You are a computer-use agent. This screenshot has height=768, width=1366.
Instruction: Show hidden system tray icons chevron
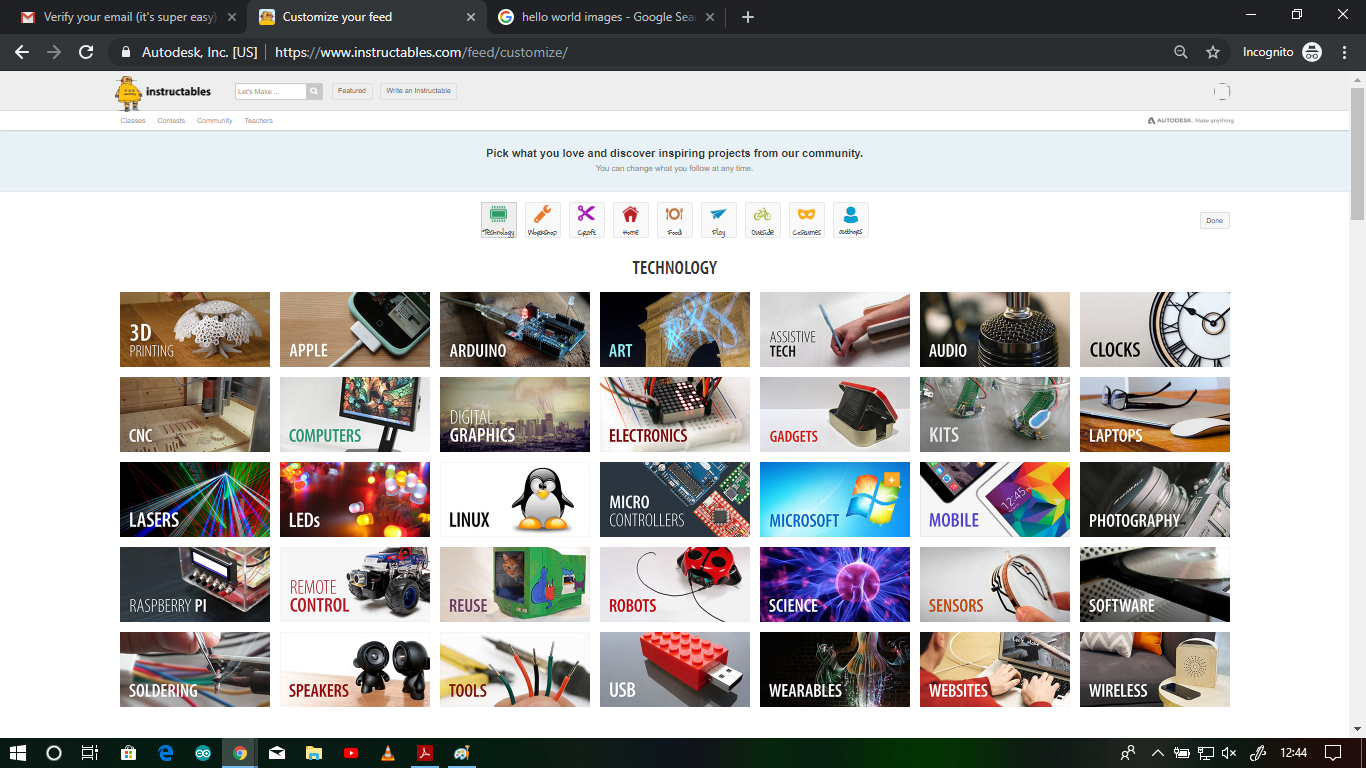pos(1157,753)
